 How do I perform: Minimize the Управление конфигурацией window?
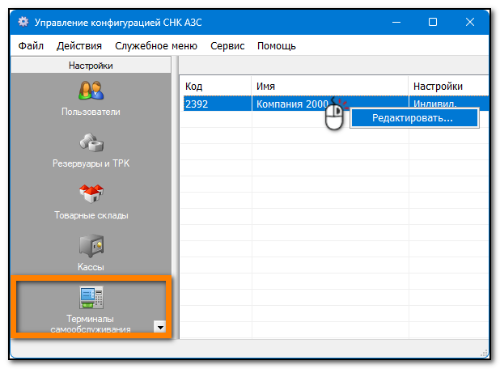396,22
